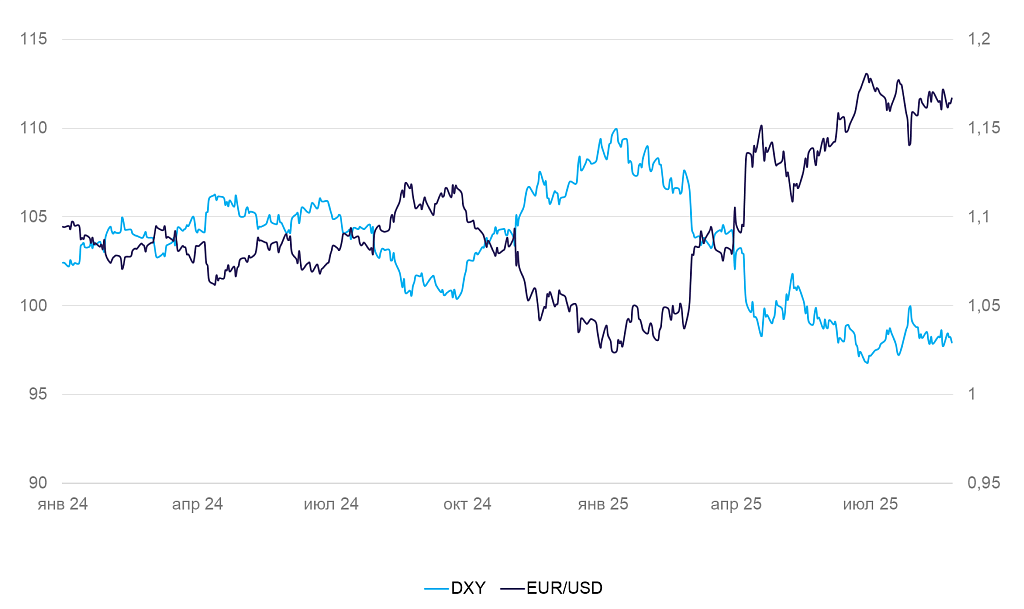Select the dark navy EUR/USD legend line
This screenshot has height=609, width=1024.
pyautogui.click(x=513, y=589)
